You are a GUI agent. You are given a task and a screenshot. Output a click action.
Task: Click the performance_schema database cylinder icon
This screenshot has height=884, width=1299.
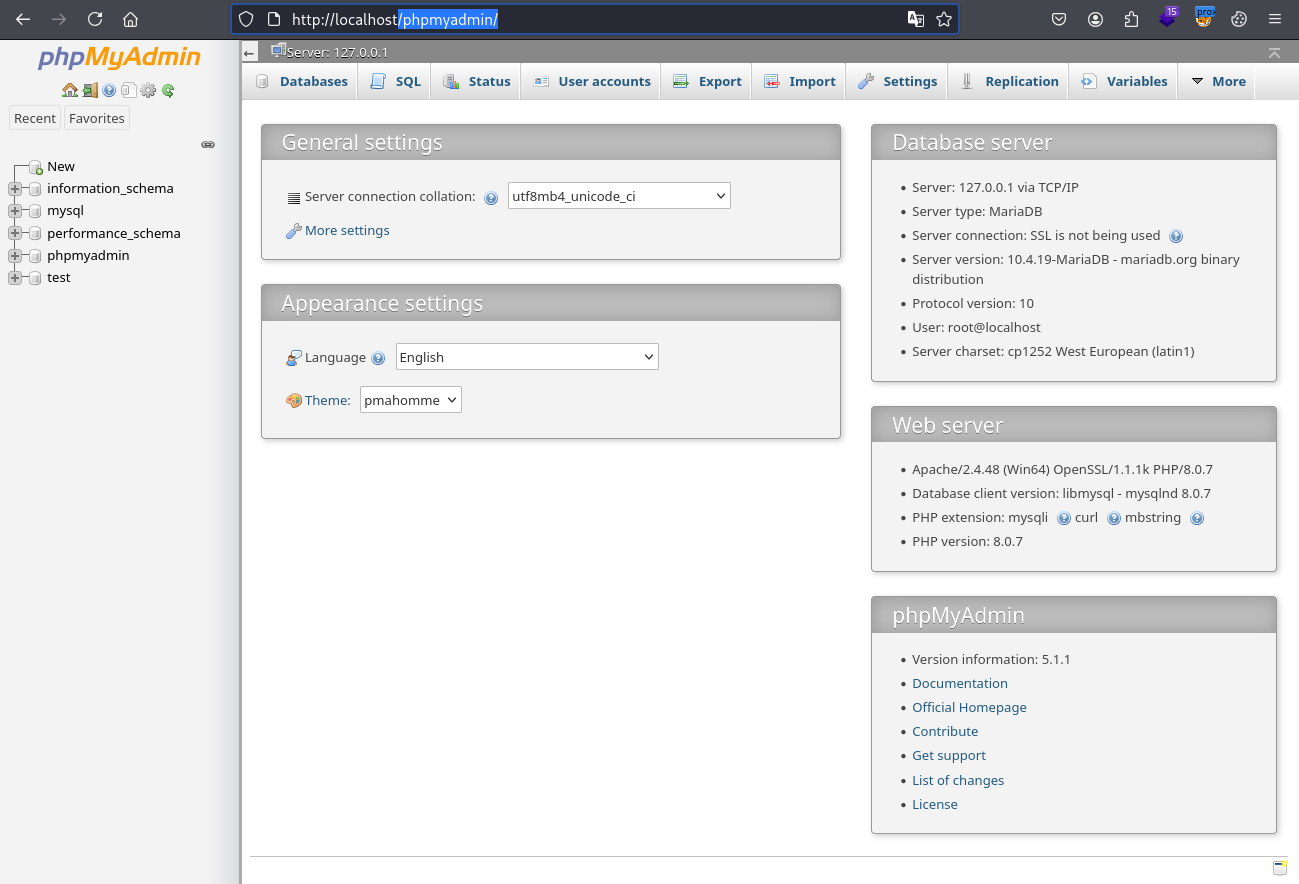tap(36, 234)
